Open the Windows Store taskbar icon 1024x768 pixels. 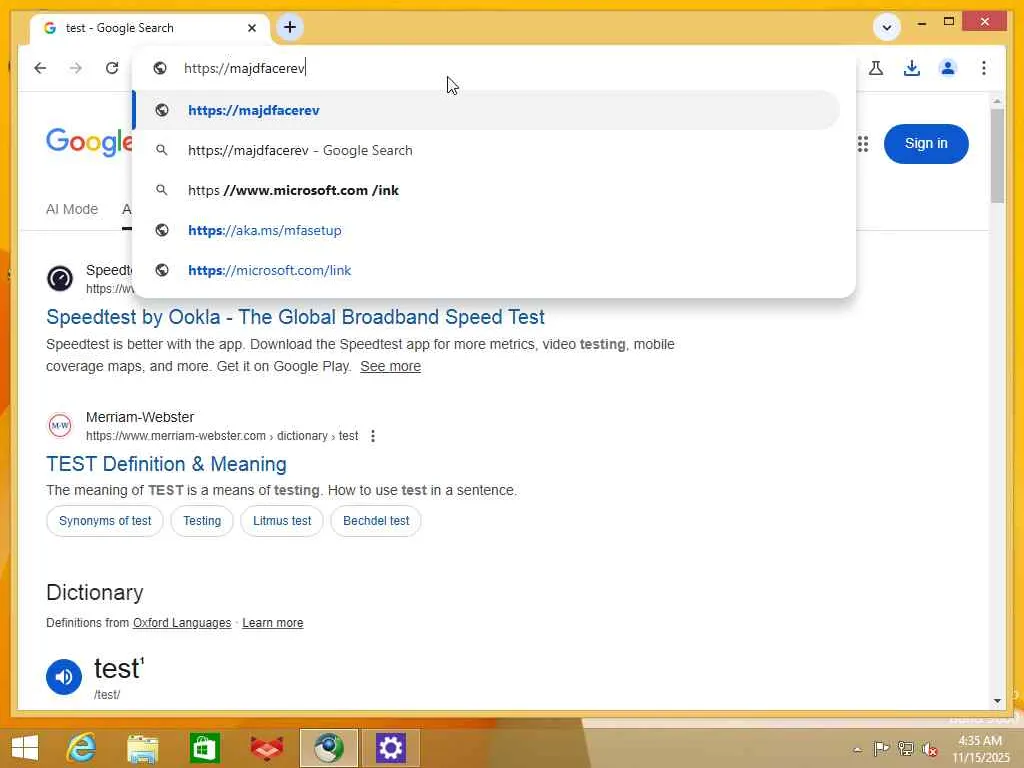pos(204,748)
